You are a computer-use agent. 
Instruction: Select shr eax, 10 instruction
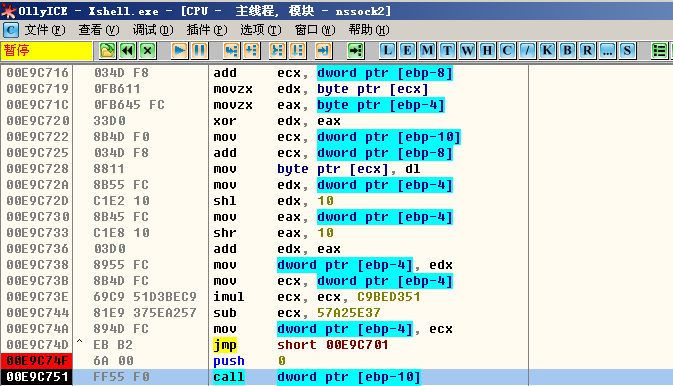click(273, 233)
